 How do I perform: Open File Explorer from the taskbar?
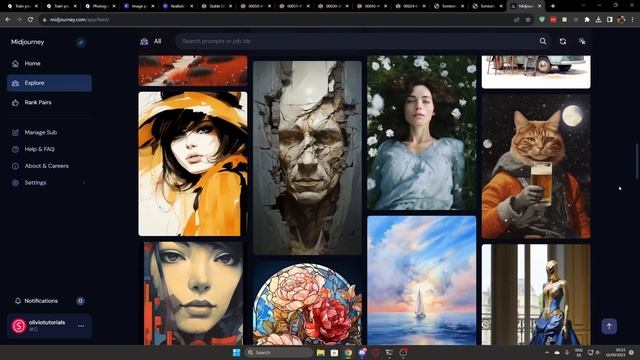[x=321, y=353]
